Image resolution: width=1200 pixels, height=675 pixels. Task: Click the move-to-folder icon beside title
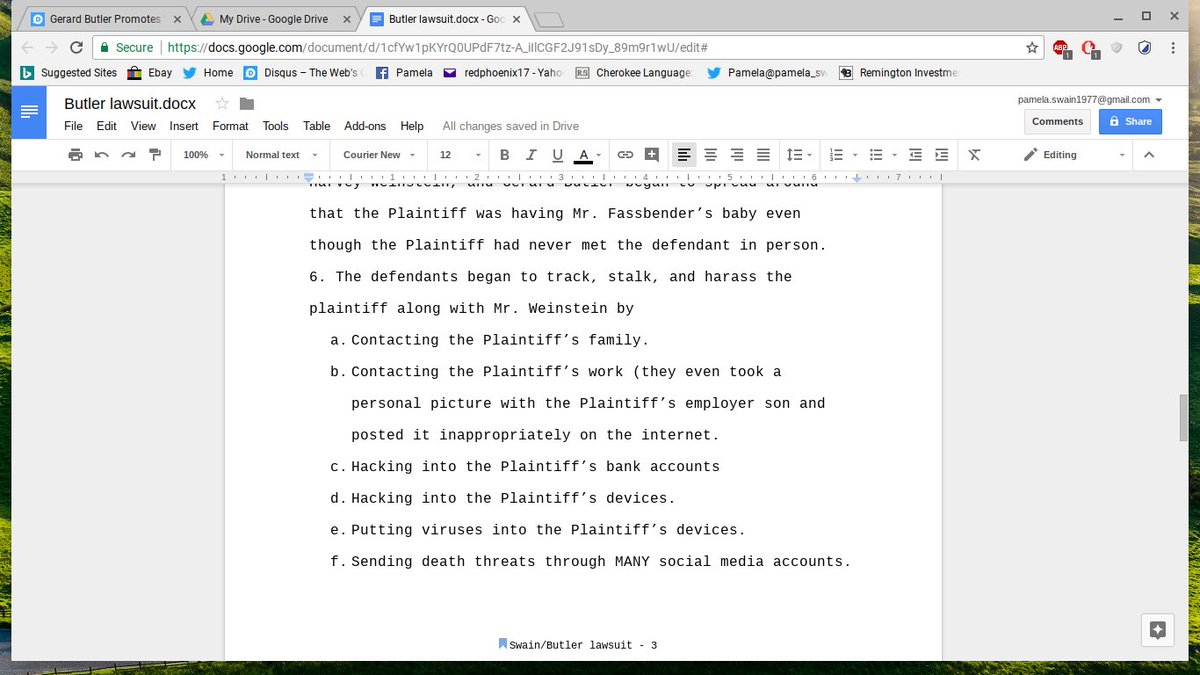point(247,104)
